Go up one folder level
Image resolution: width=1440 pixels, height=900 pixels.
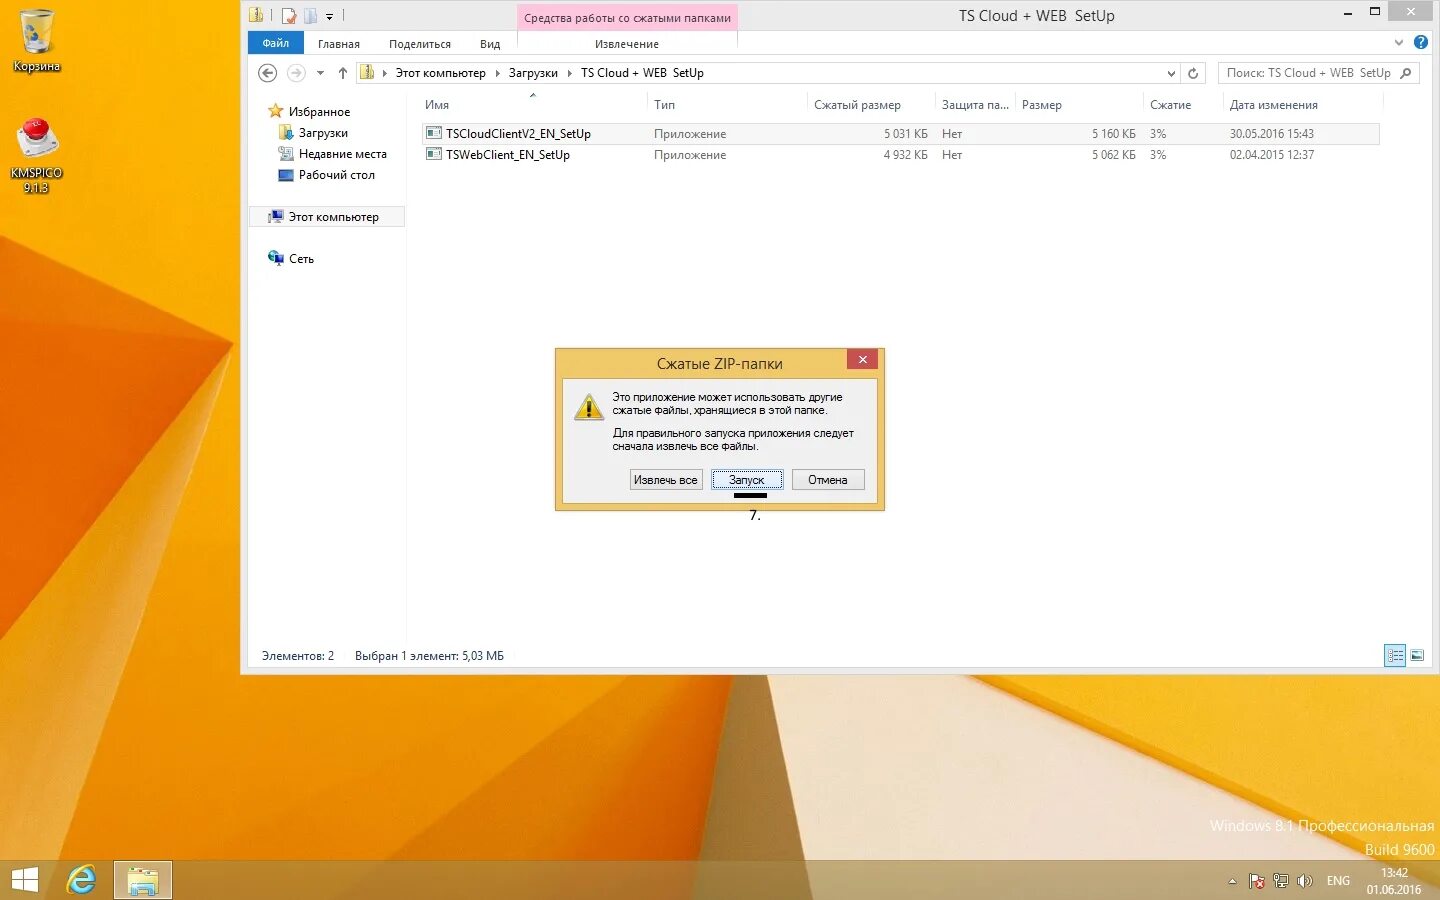pos(343,73)
